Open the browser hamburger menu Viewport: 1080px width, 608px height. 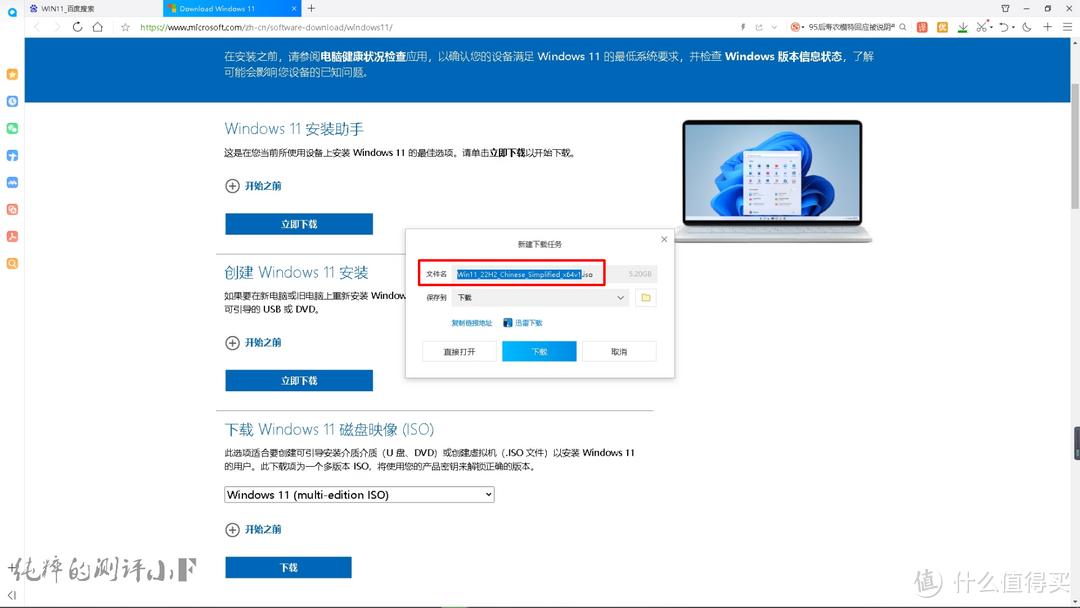tap(1068, 27)
